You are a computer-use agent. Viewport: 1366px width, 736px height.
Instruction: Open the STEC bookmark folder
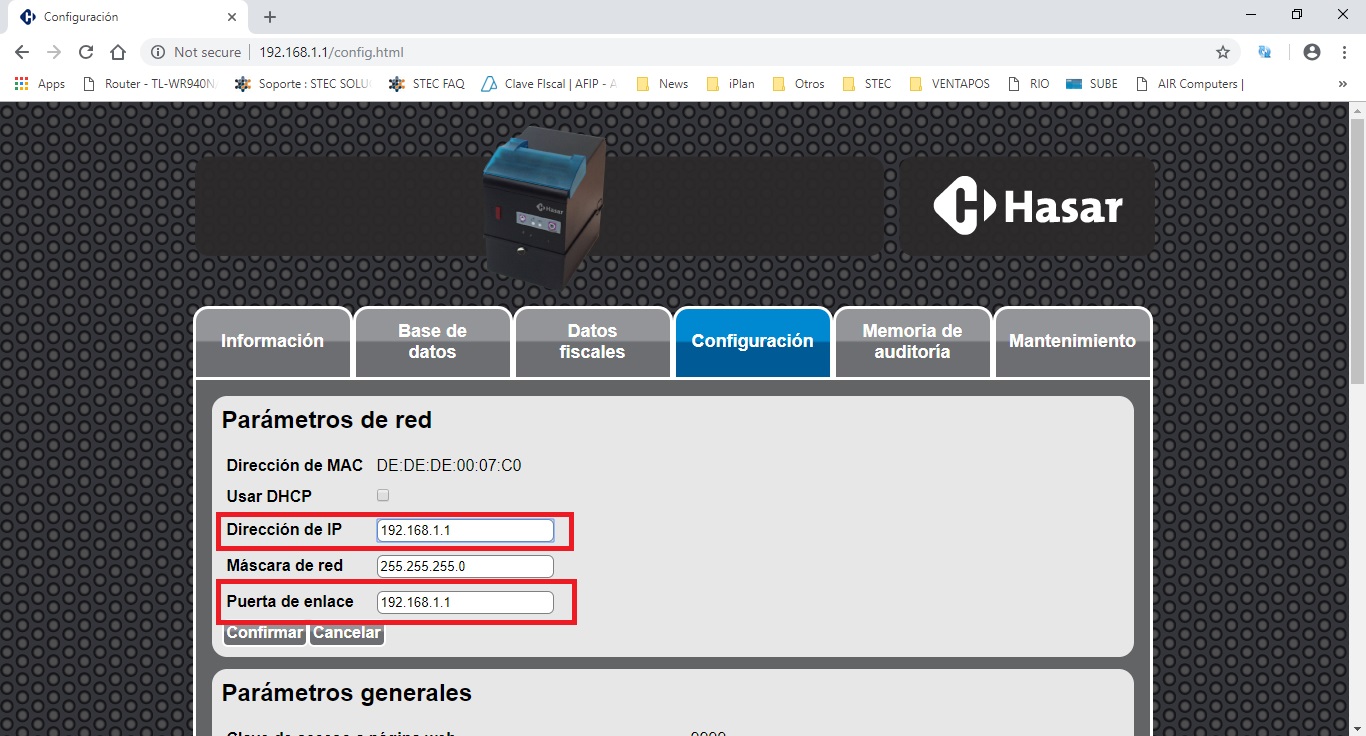click(x=867, y=84)
